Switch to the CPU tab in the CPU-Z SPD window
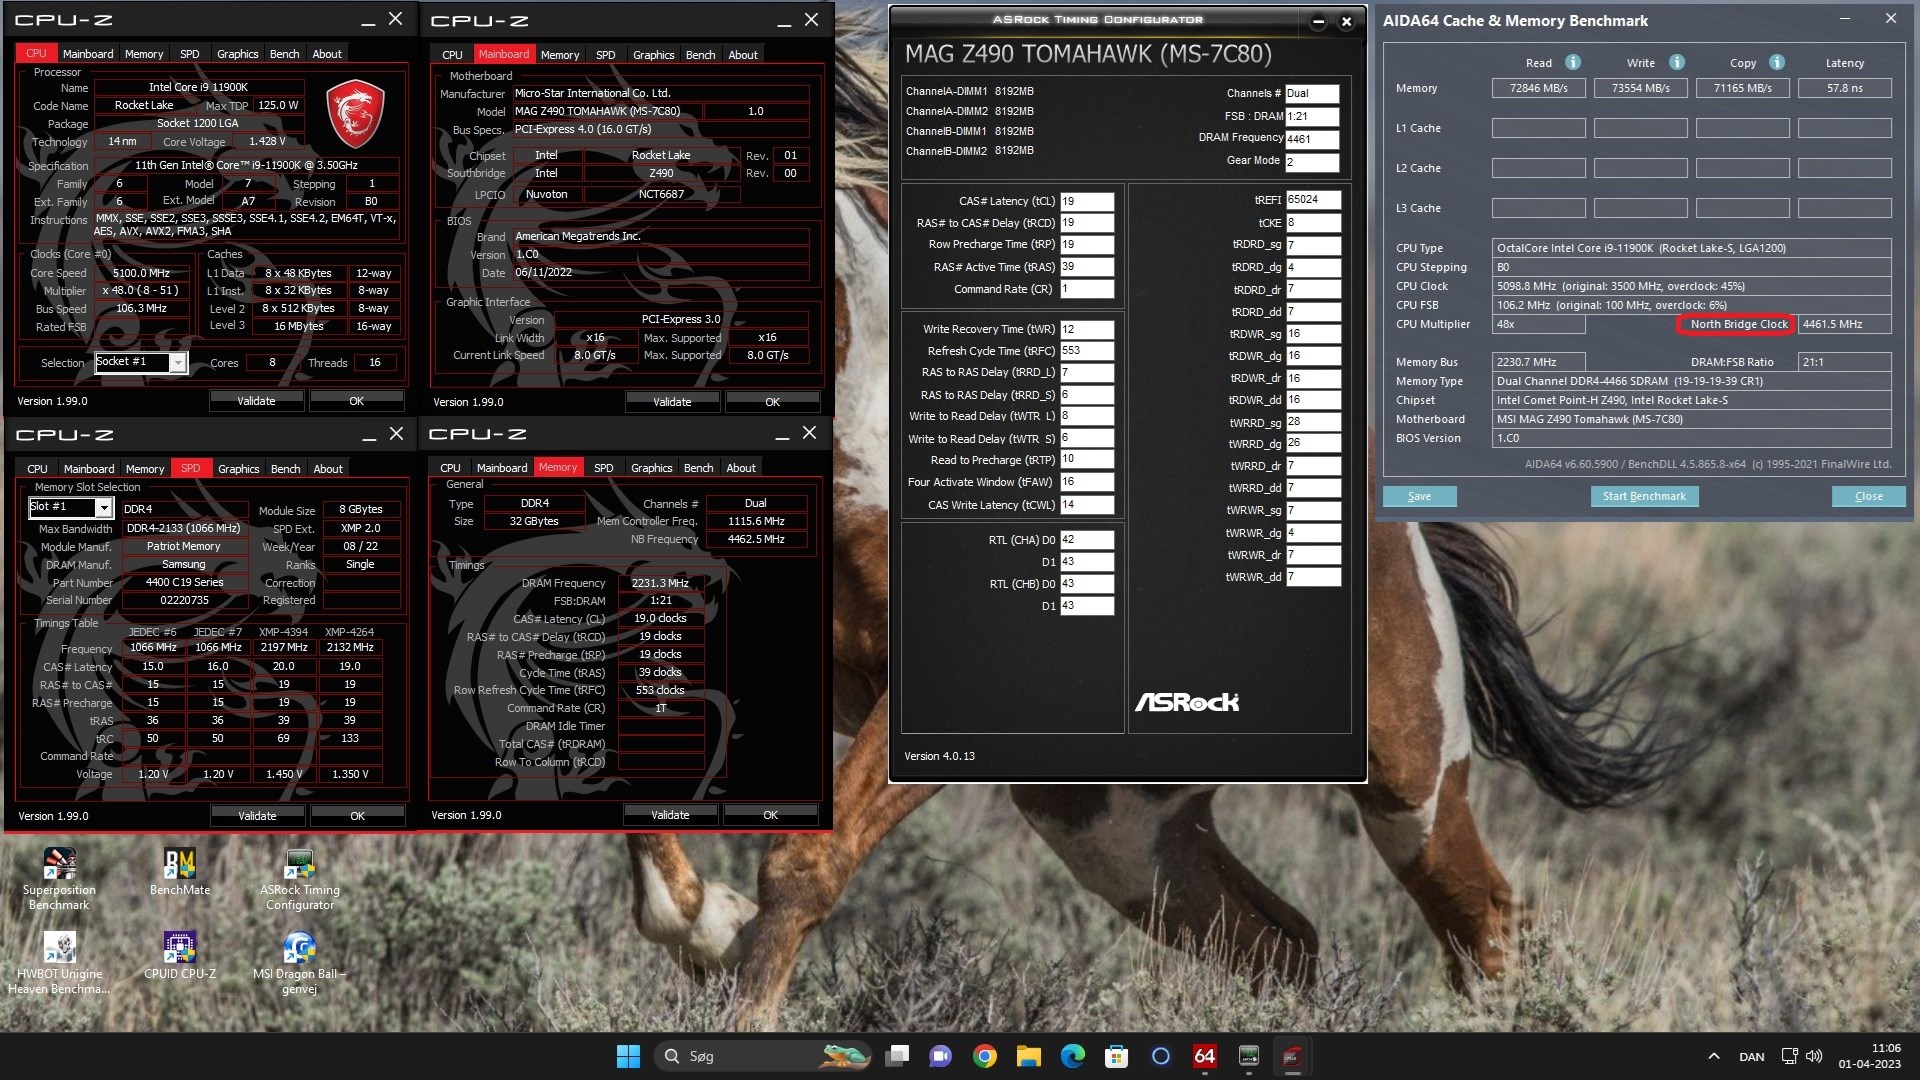Image resolution: width=1920 pixels, height=1092 pixels. (x=37, y=469)
